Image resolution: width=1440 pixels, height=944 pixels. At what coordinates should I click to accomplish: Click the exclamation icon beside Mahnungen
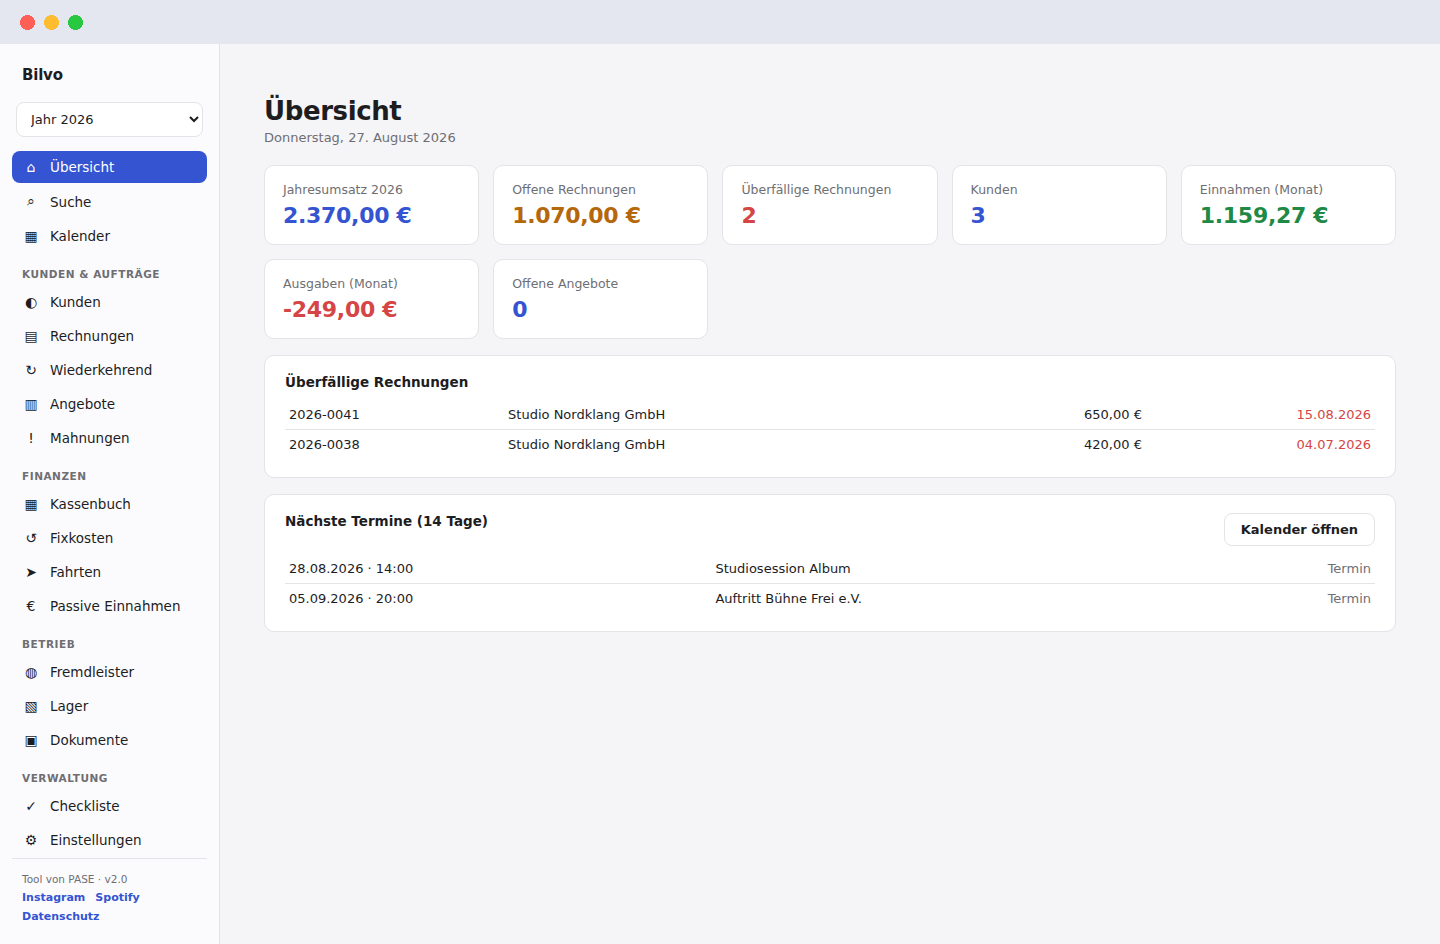pos(31,439)
